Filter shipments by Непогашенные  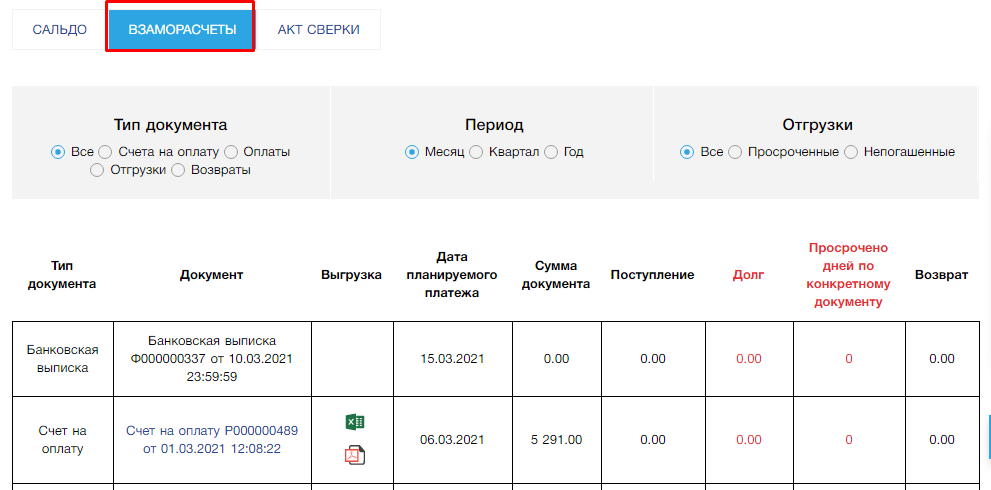851,152
